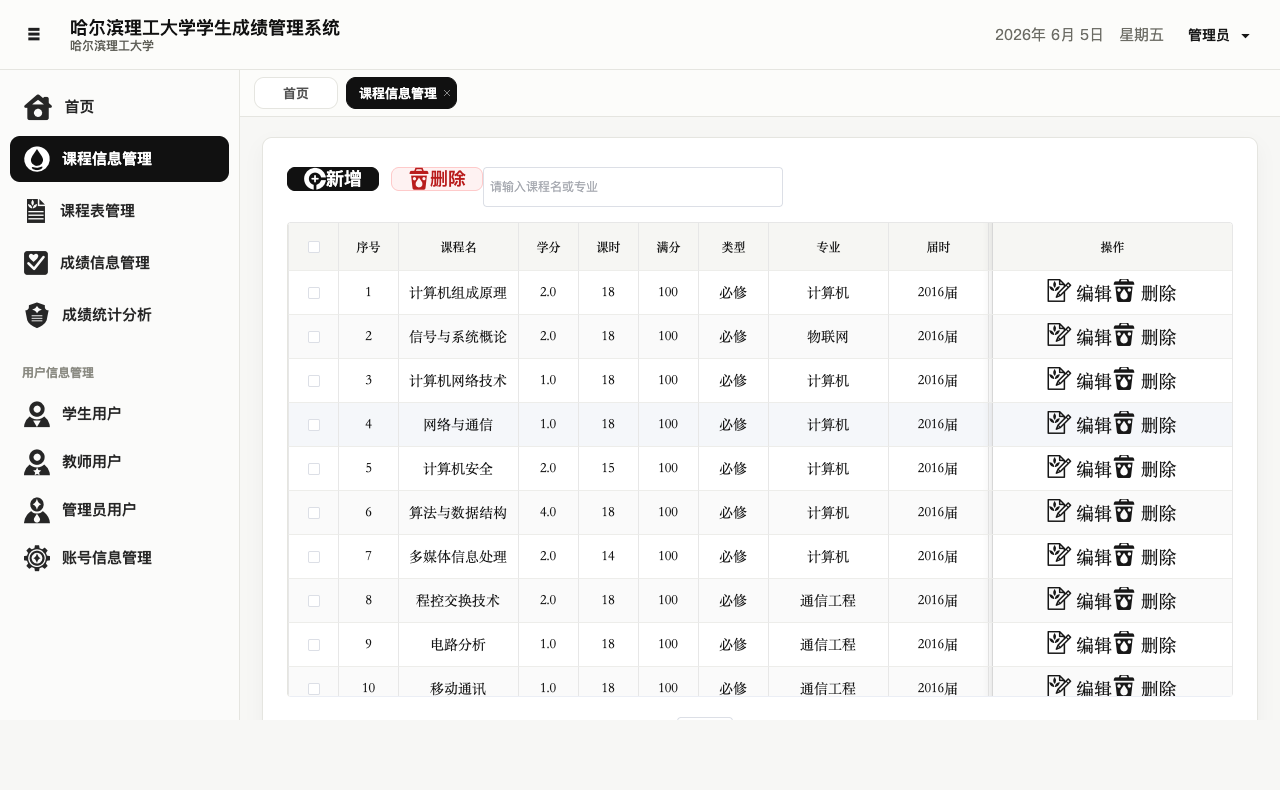Focus the 请输入课程名或专业 search field

[633, 187]
